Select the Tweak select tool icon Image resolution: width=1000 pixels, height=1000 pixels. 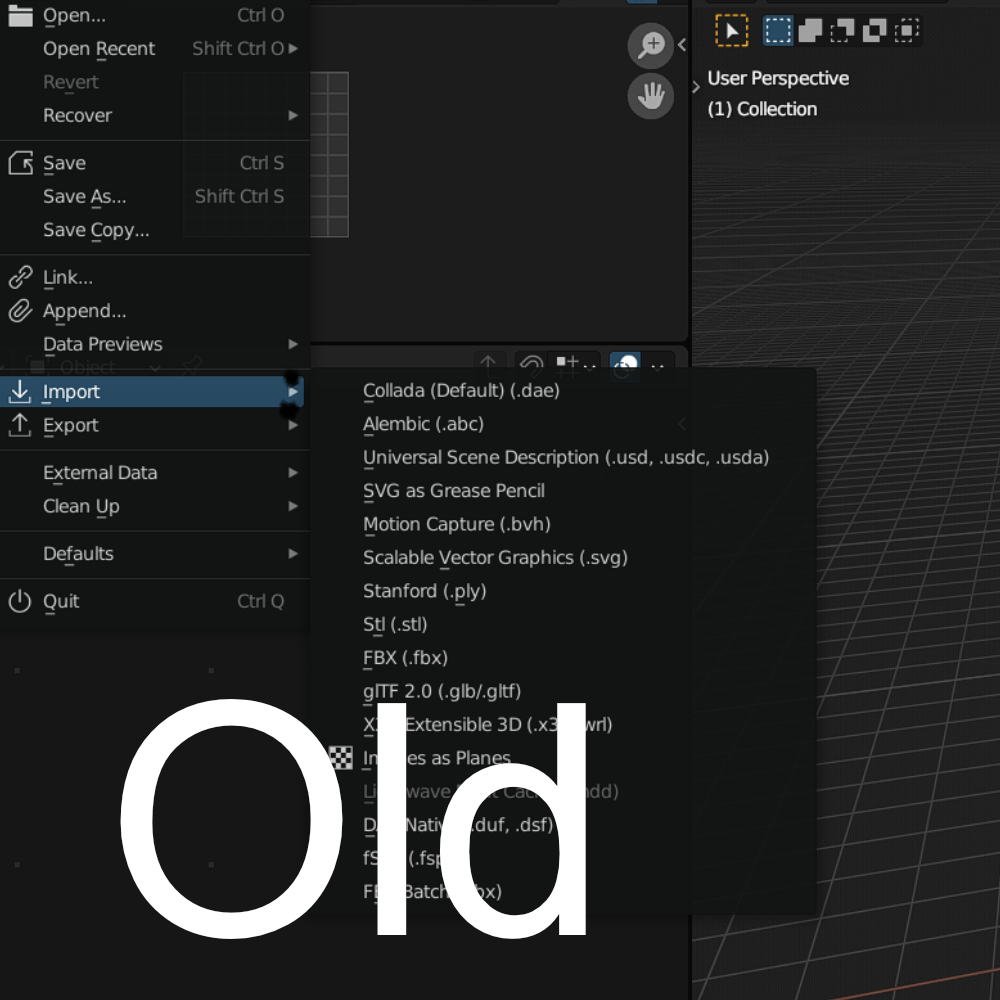(732, 30)
